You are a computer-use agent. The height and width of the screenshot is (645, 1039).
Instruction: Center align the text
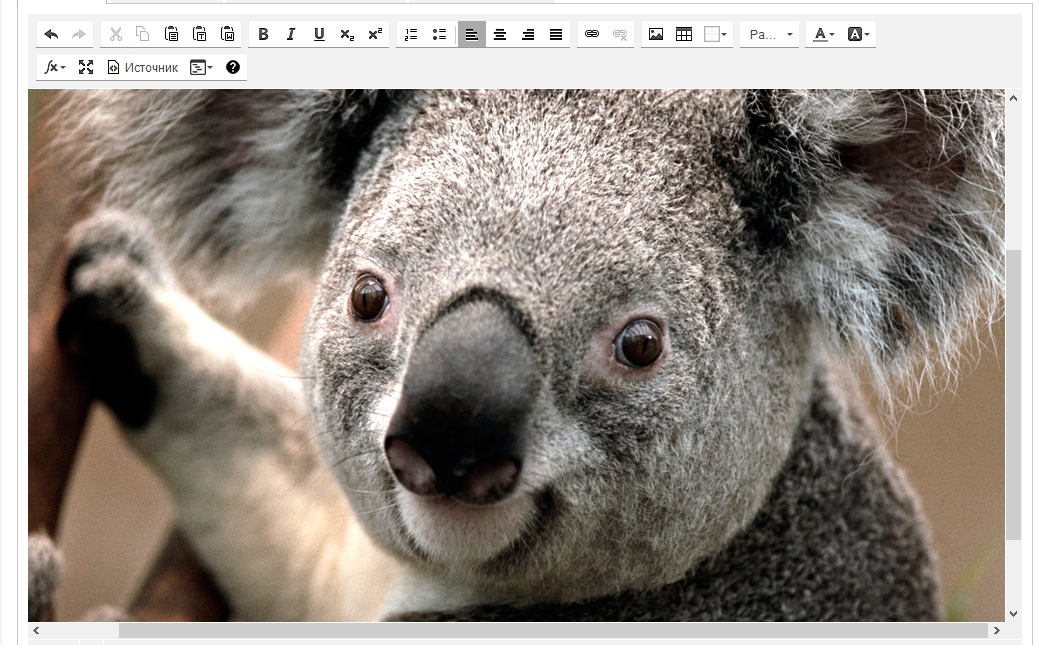[500, 34]
